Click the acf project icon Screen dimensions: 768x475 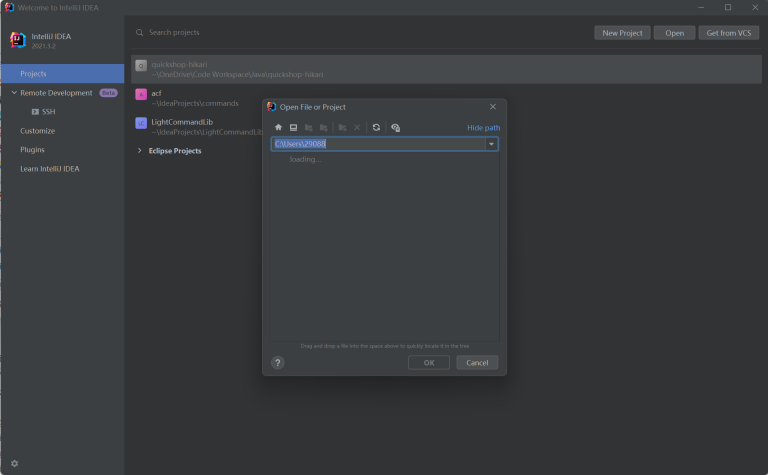[x=141, y=95]
